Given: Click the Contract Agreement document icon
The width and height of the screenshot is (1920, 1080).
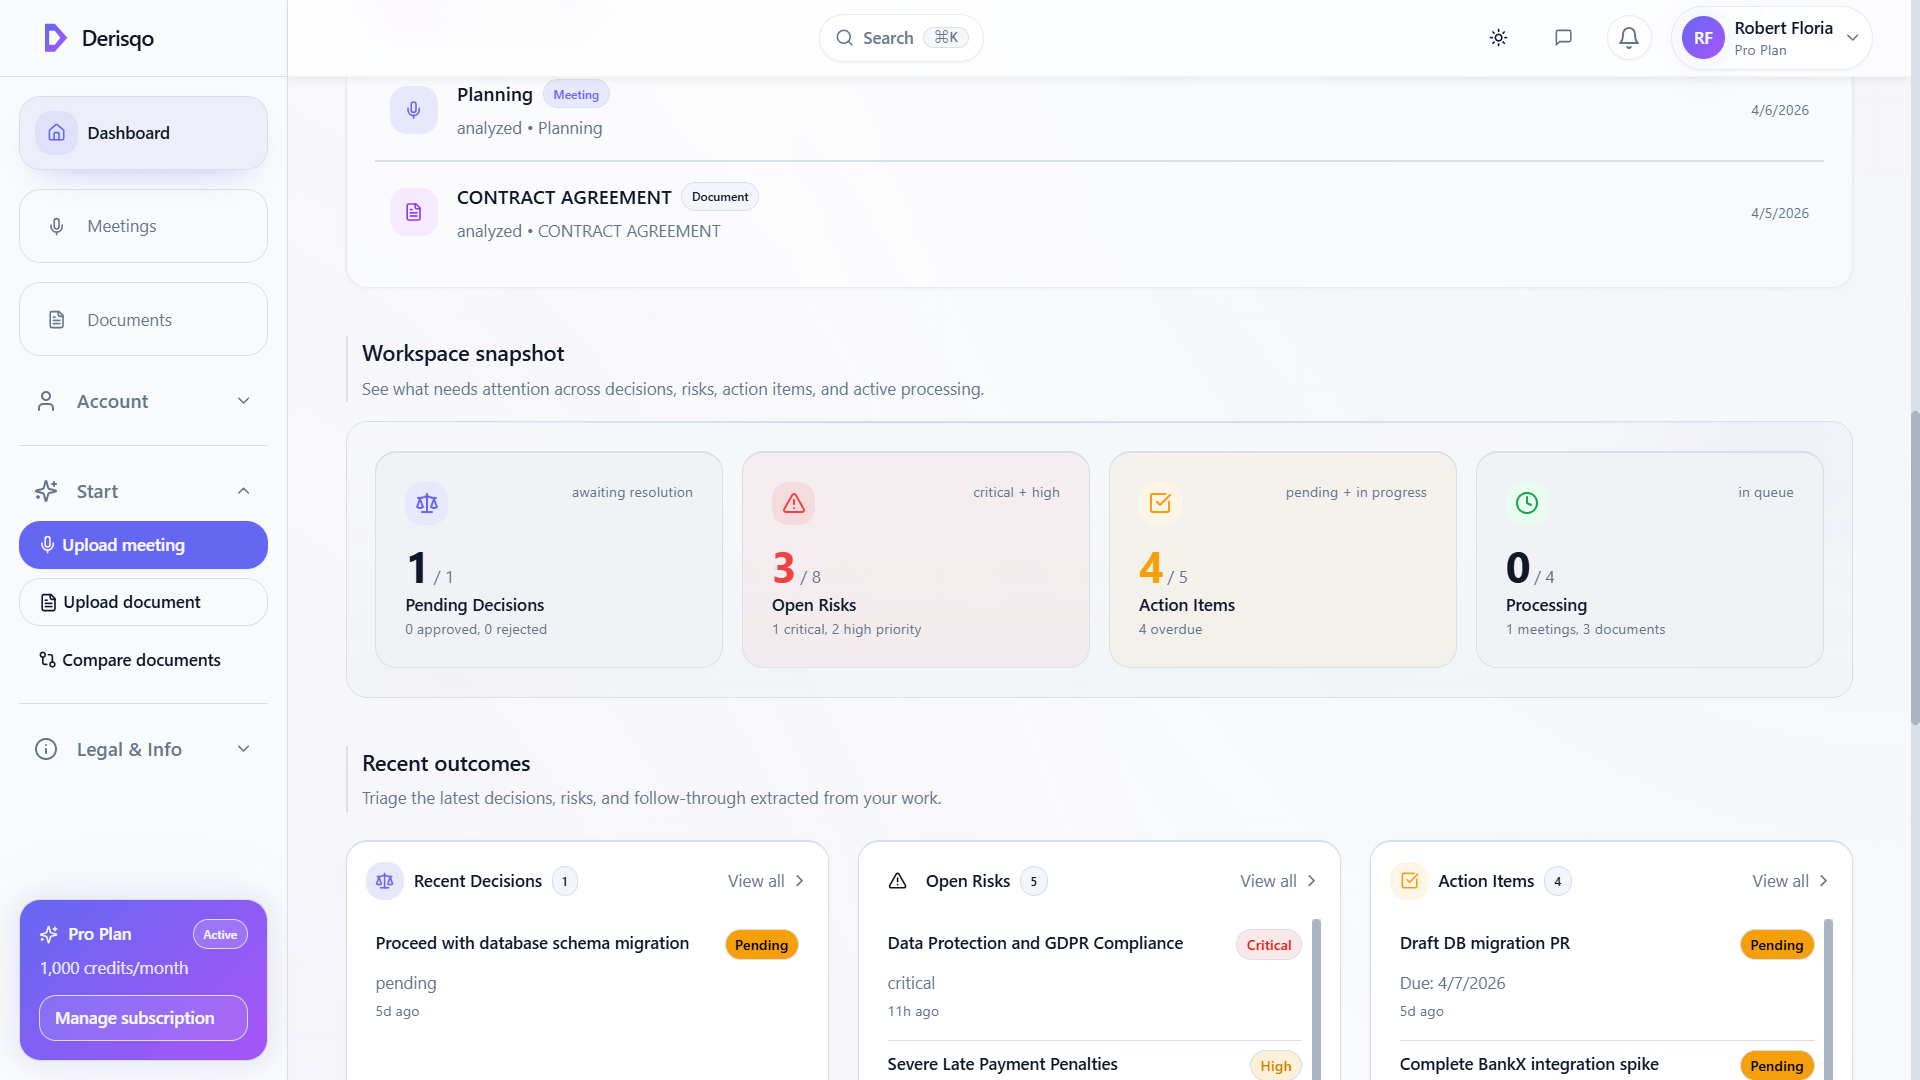Looking at the screenshot, I should (414, 212).
